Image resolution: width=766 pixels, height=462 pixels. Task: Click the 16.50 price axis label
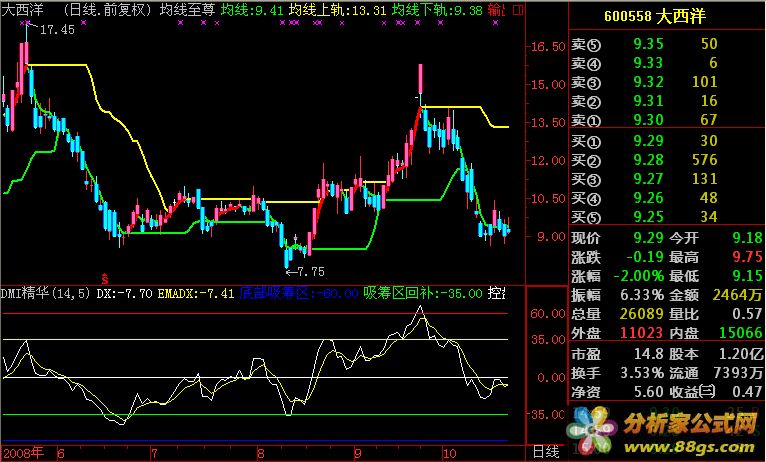548,47
